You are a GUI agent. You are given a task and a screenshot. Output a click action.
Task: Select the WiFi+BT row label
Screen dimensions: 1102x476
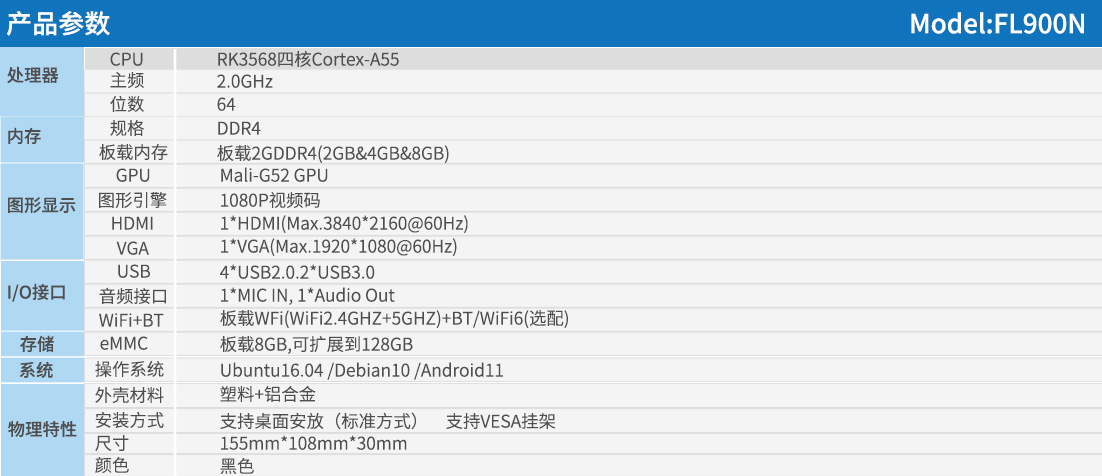pos(131,320)
